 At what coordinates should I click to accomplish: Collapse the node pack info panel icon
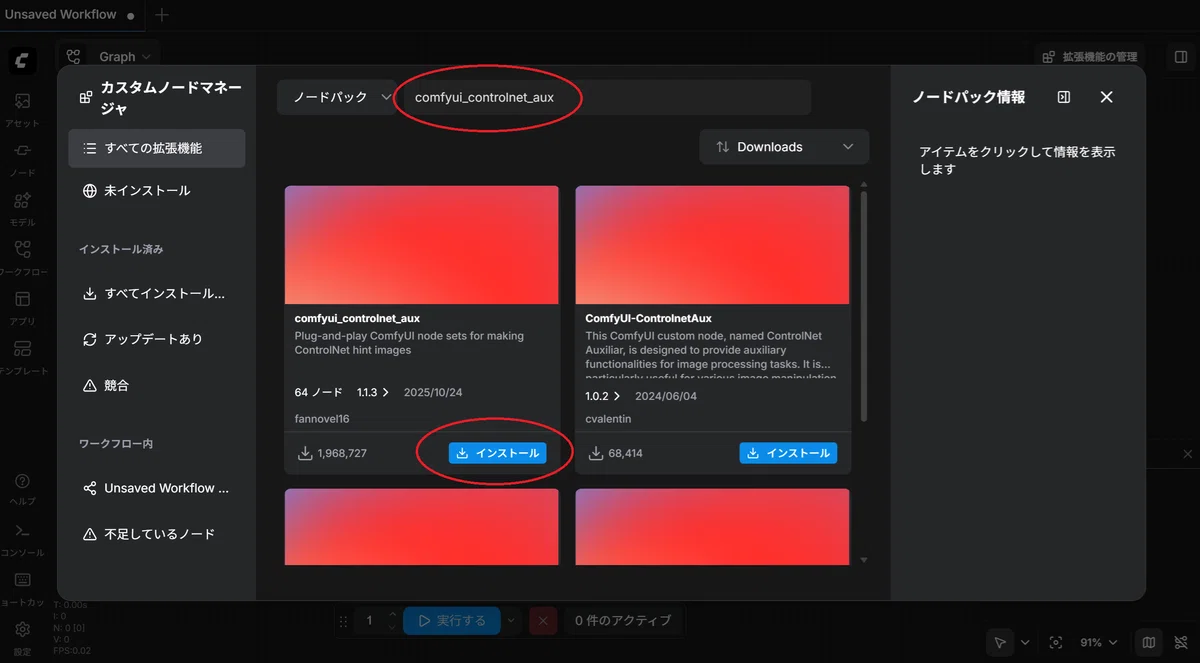tap(1064, 97)
